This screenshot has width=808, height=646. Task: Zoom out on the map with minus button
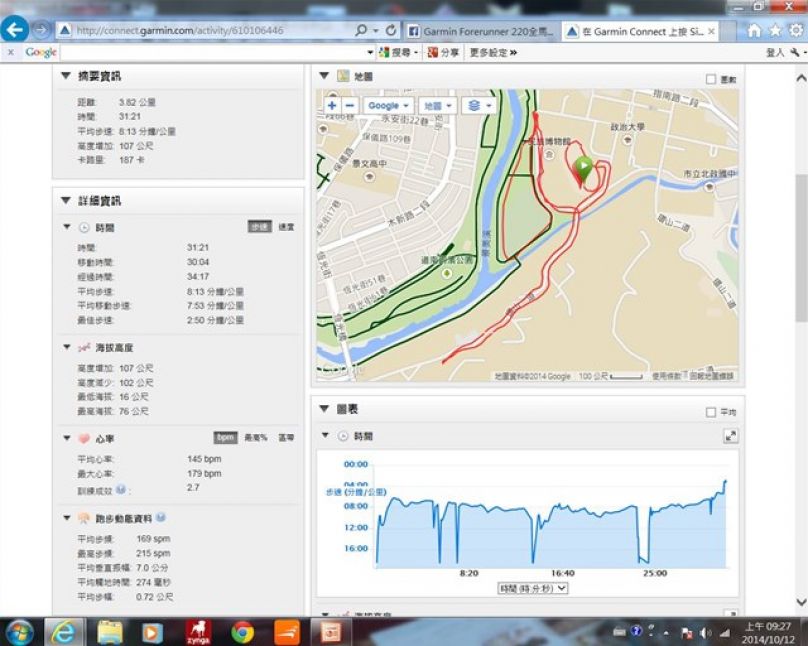point(349,105)
